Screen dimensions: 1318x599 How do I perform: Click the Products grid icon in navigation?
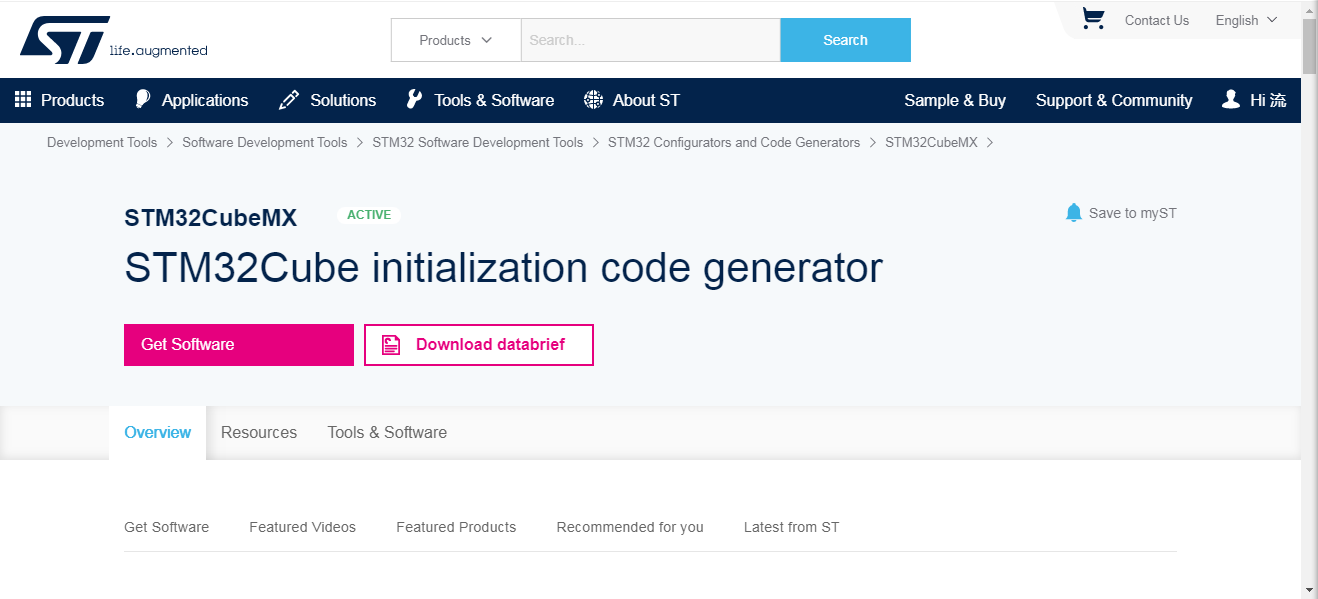point(22,99)
